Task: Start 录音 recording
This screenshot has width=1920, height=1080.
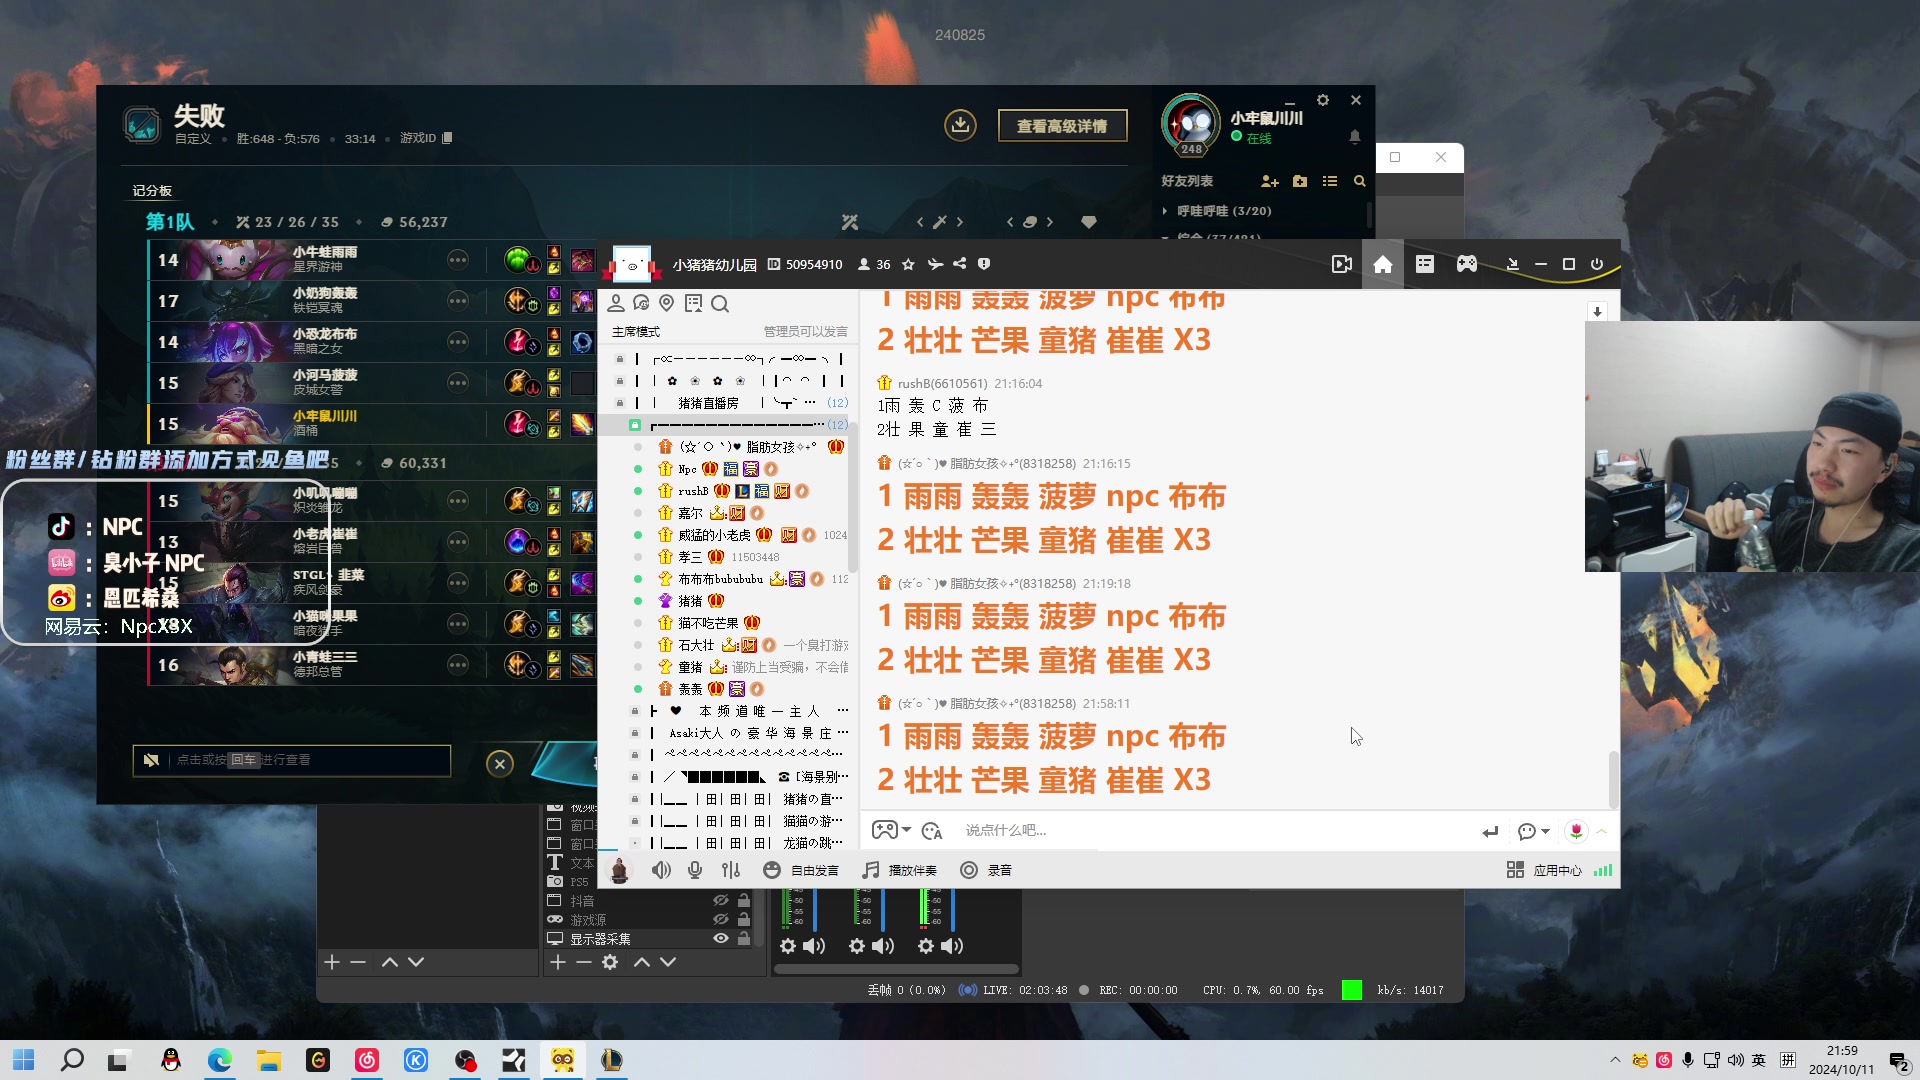Action: (x=986, y=870)
